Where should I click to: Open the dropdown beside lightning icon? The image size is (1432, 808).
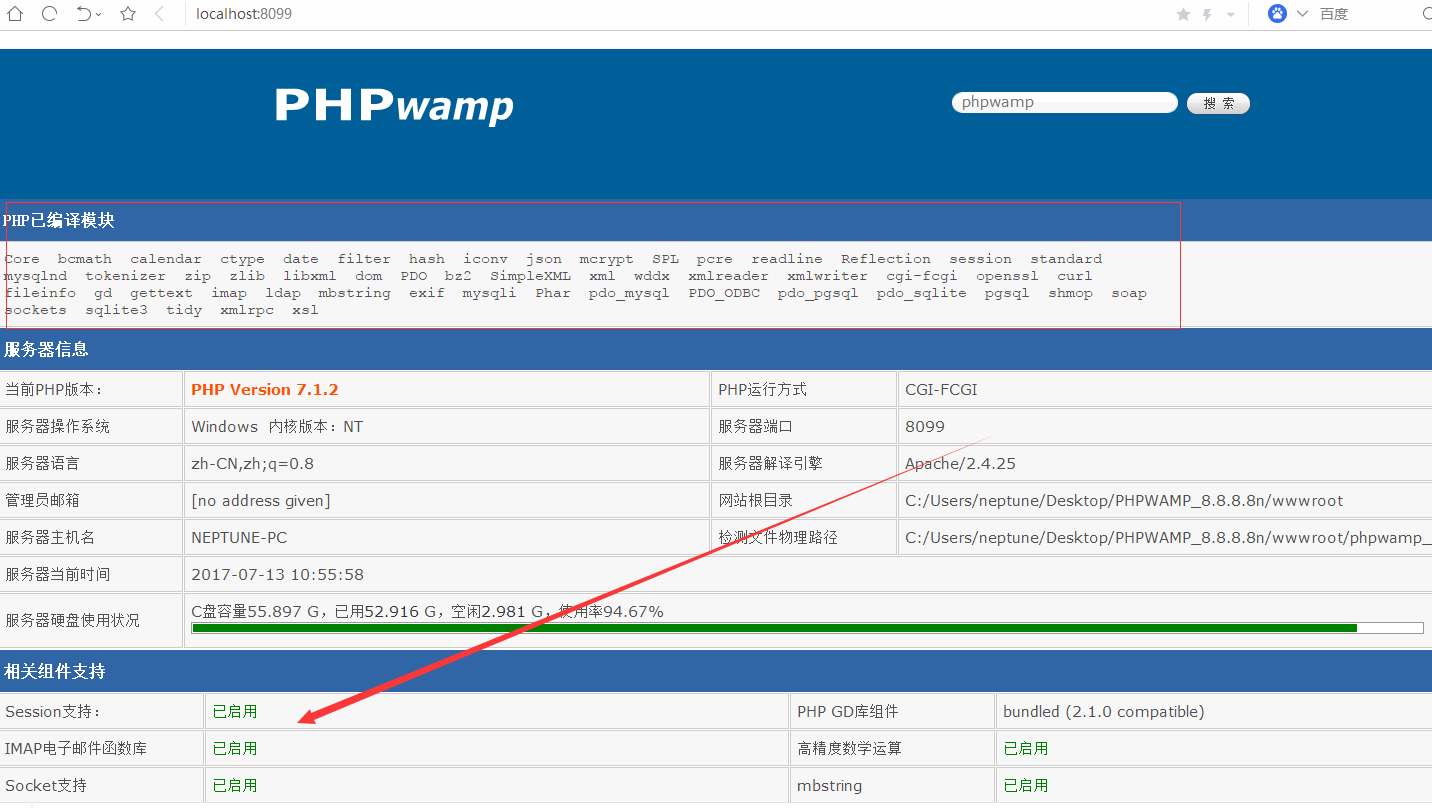[x=1230, y=15]
